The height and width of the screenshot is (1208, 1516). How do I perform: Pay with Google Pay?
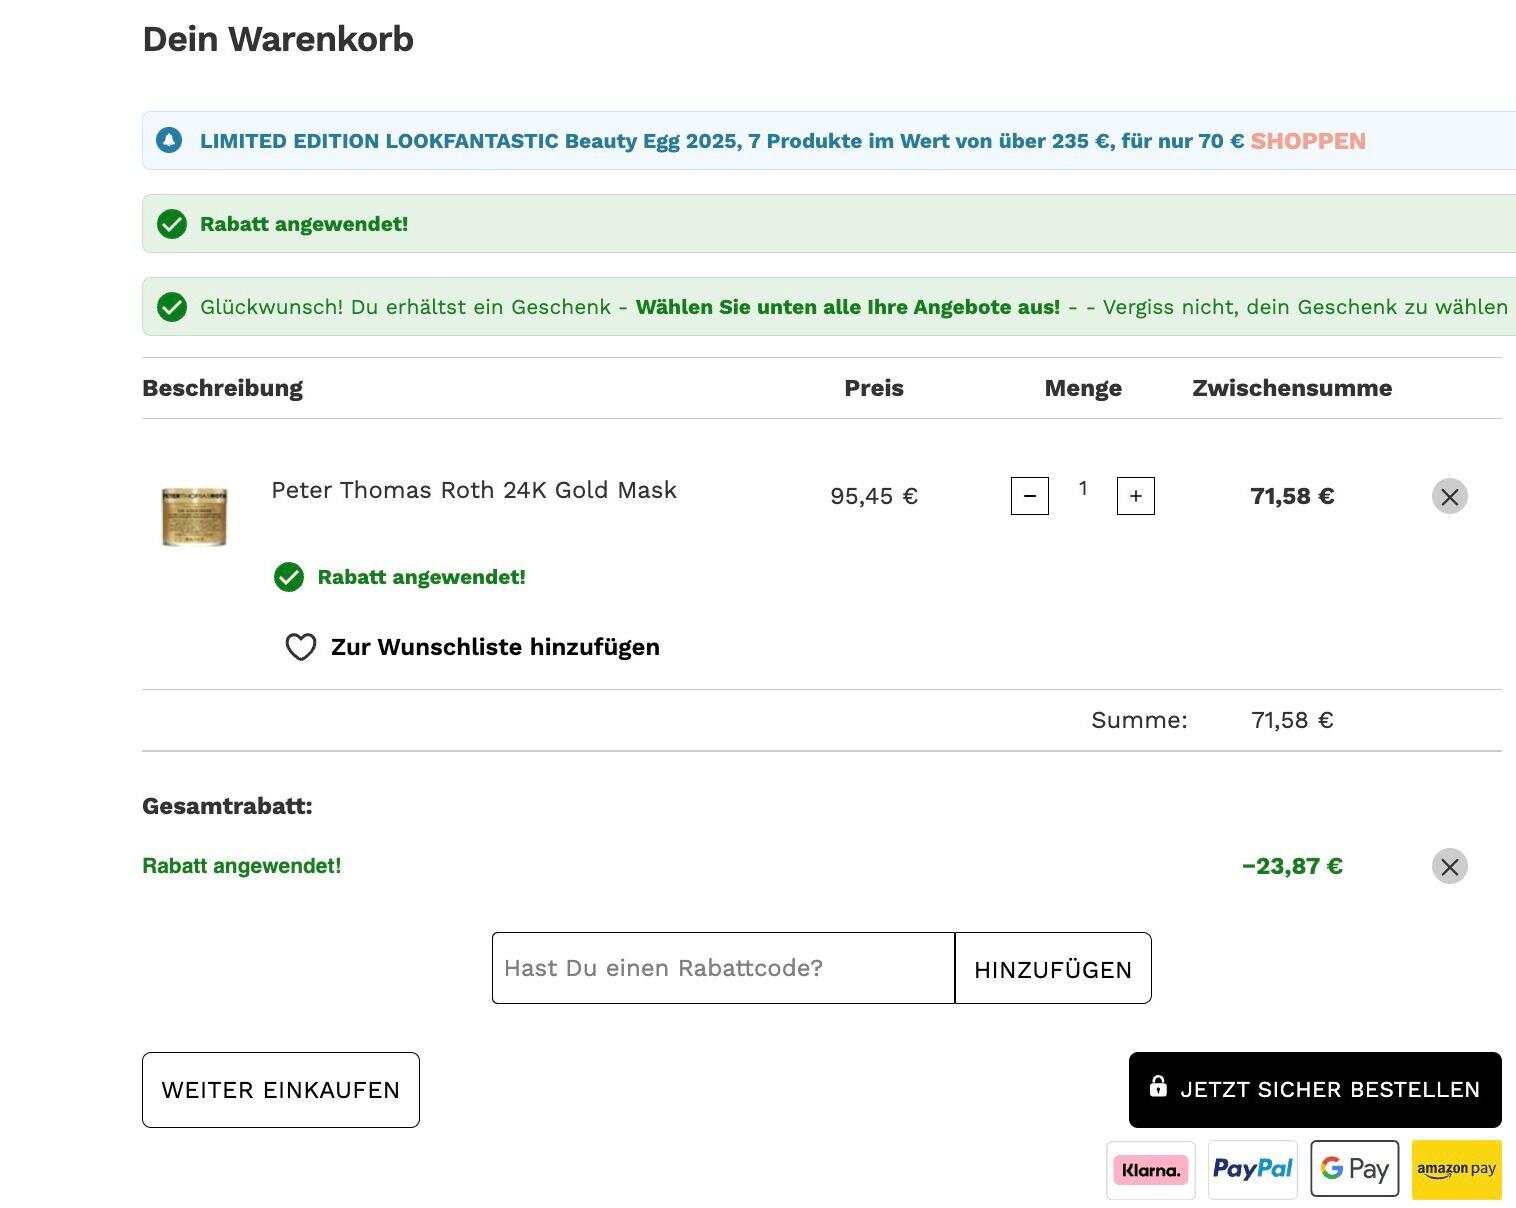[x=1355, y=1169]
